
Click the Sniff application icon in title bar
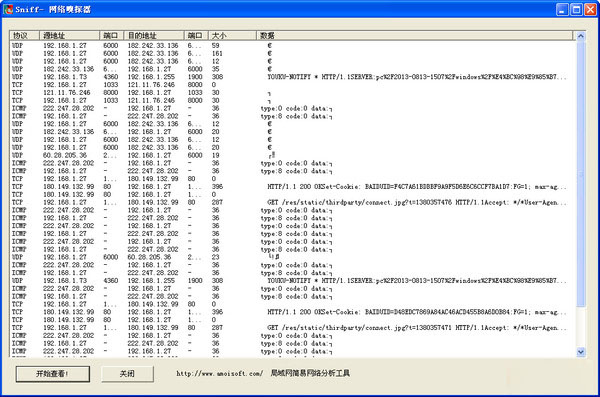coord(8,9)
